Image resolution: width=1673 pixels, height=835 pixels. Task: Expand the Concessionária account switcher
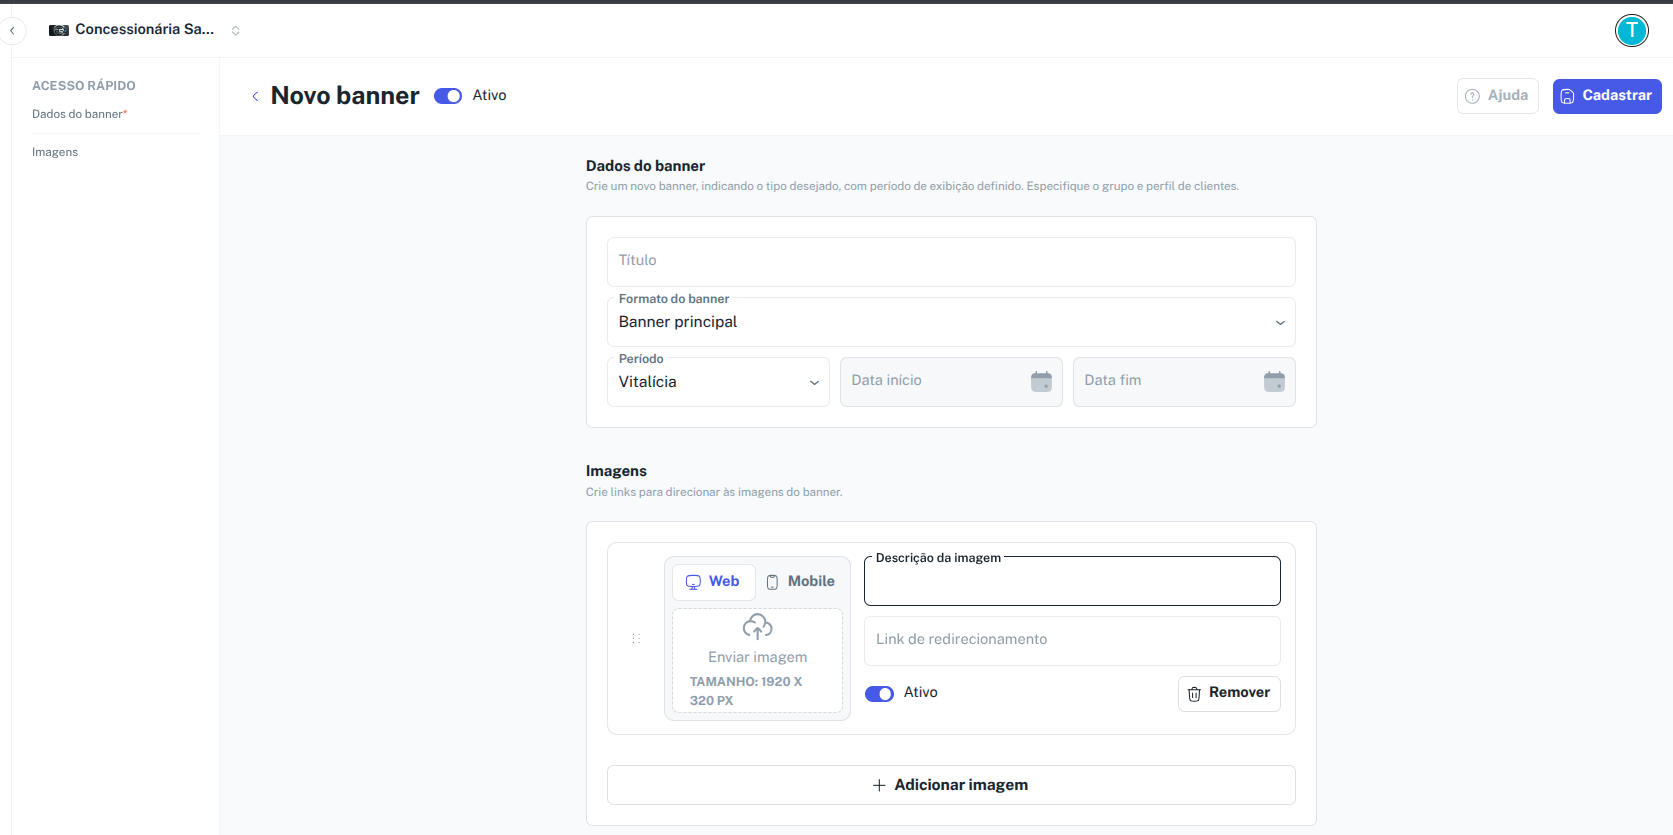tap(236, 31)
